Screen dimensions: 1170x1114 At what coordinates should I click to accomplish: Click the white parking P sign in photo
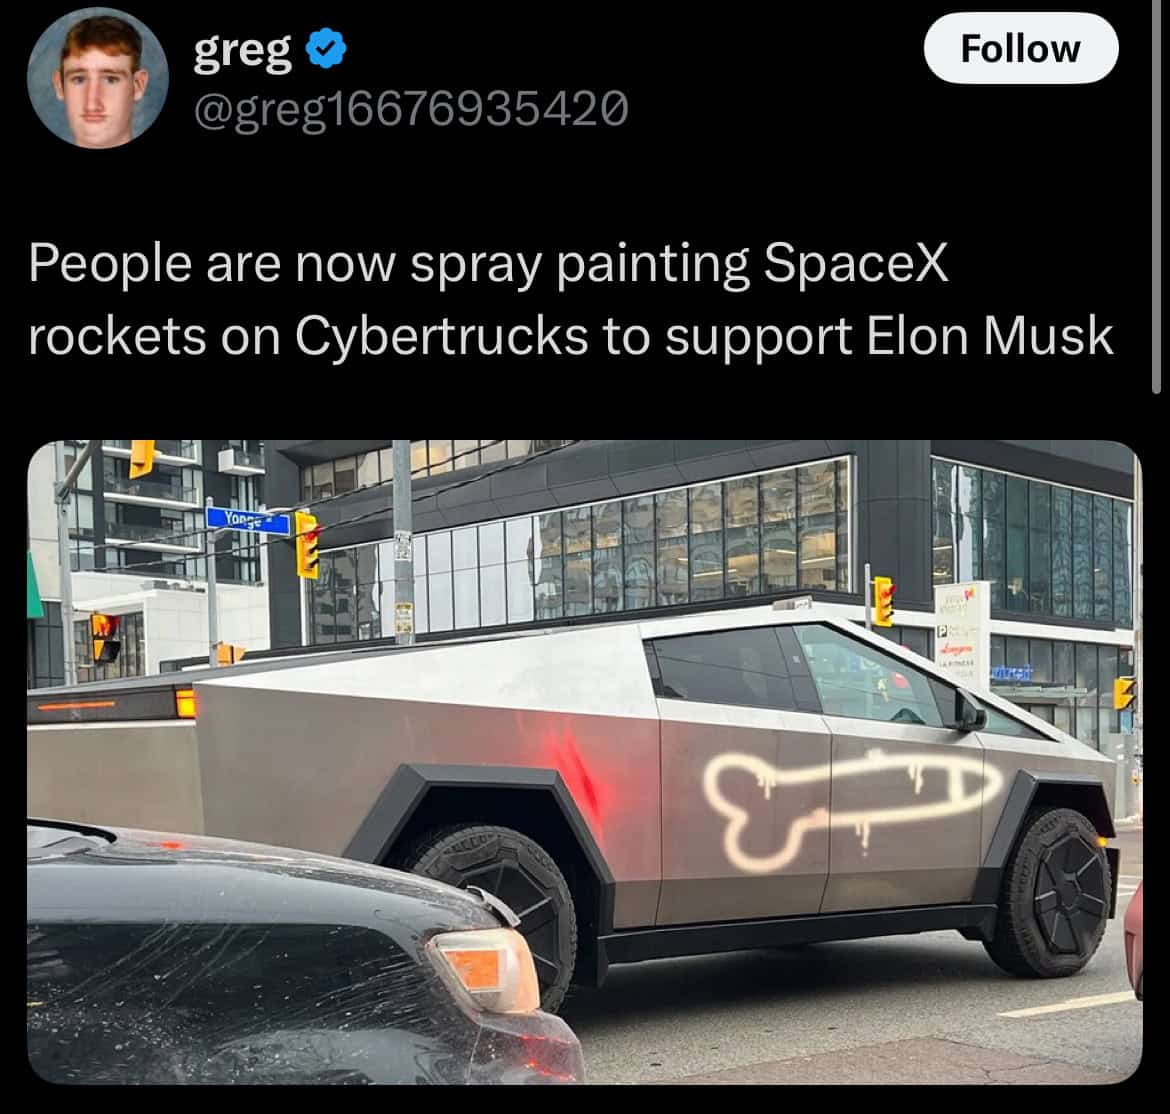[942, 630]
